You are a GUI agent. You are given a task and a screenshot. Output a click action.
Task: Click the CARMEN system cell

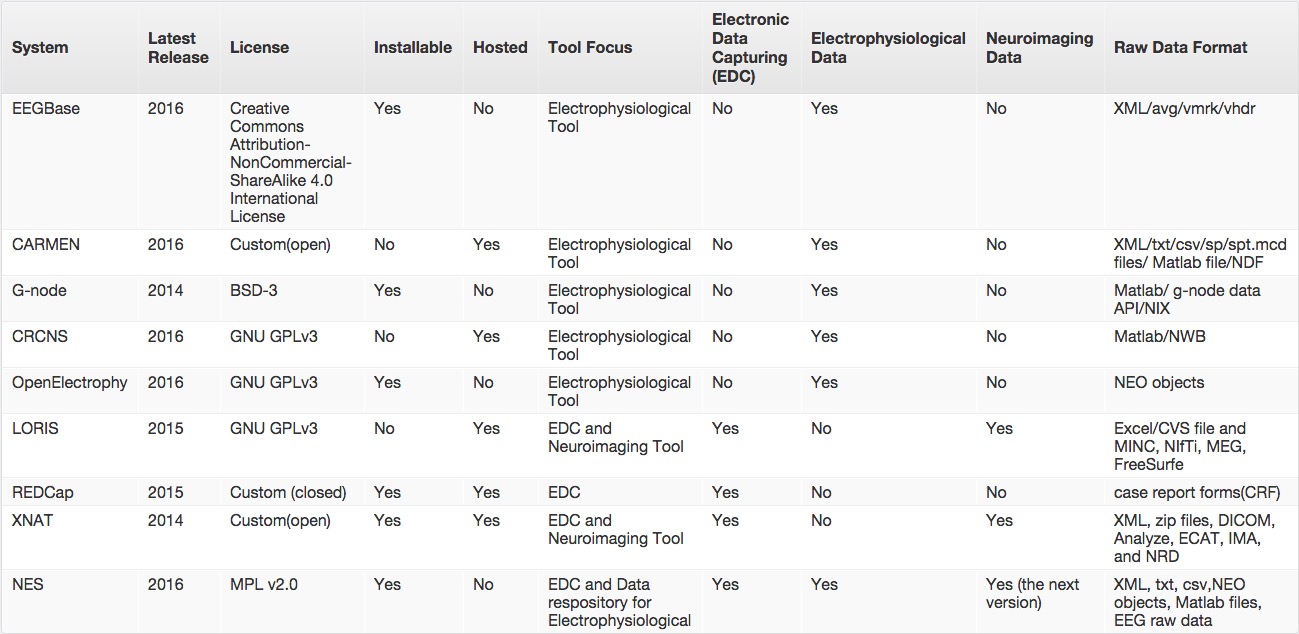45,244
